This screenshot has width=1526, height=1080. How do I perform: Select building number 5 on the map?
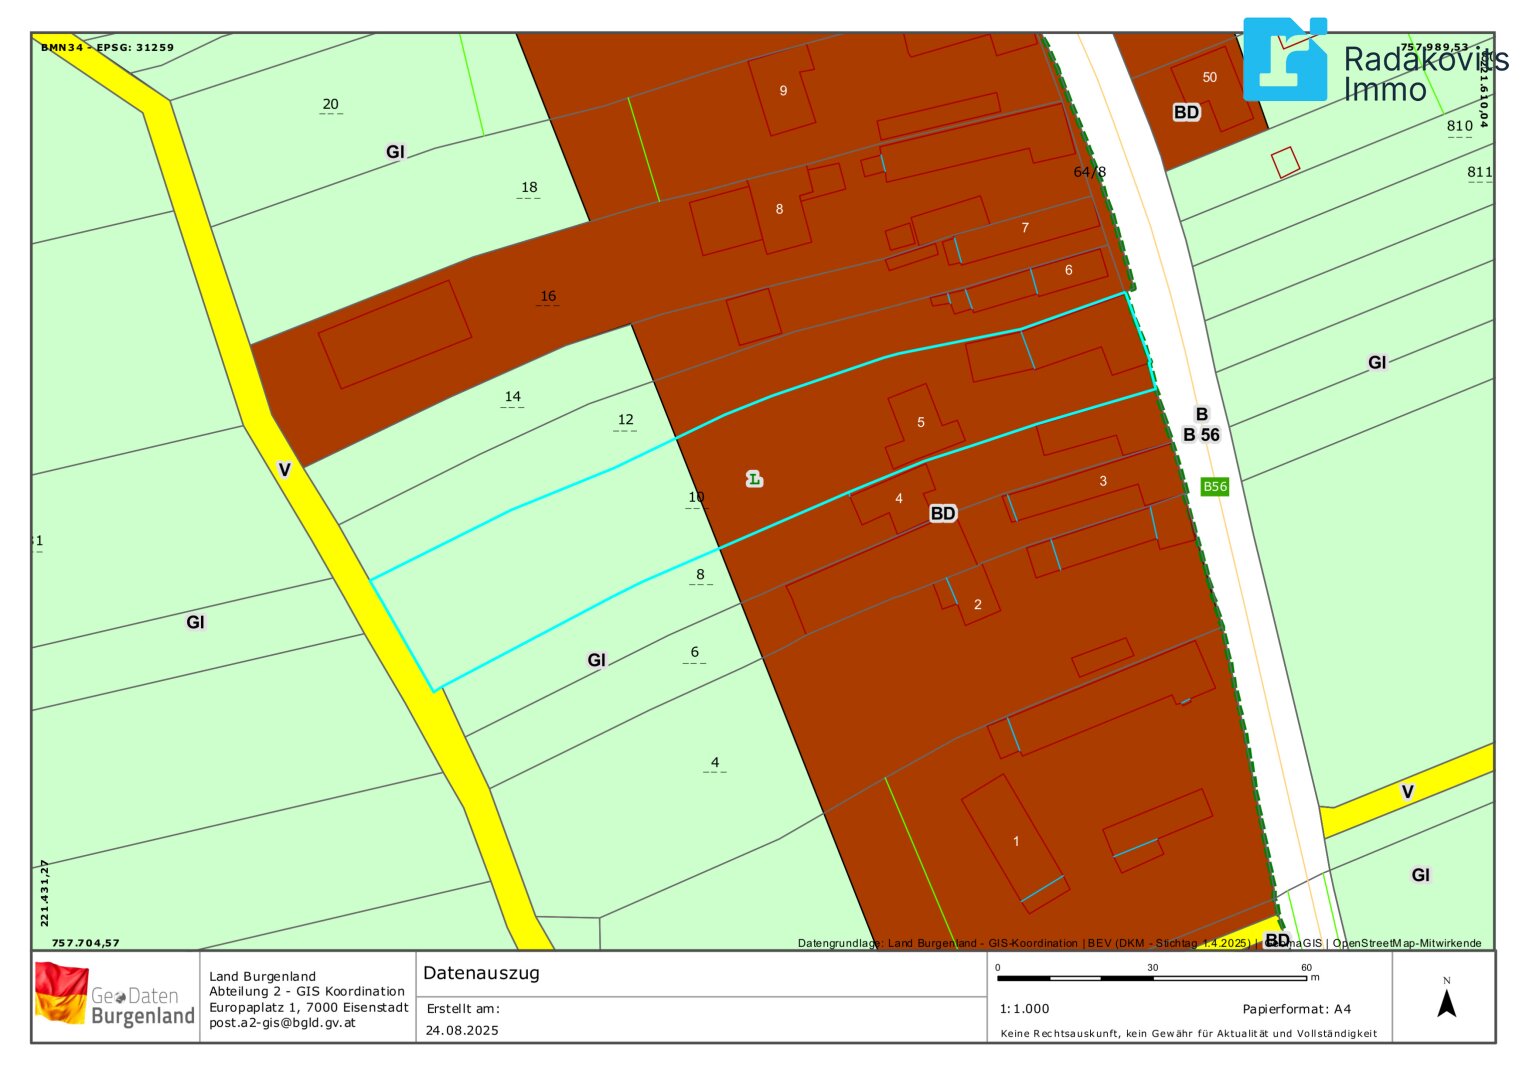point(921,422)
